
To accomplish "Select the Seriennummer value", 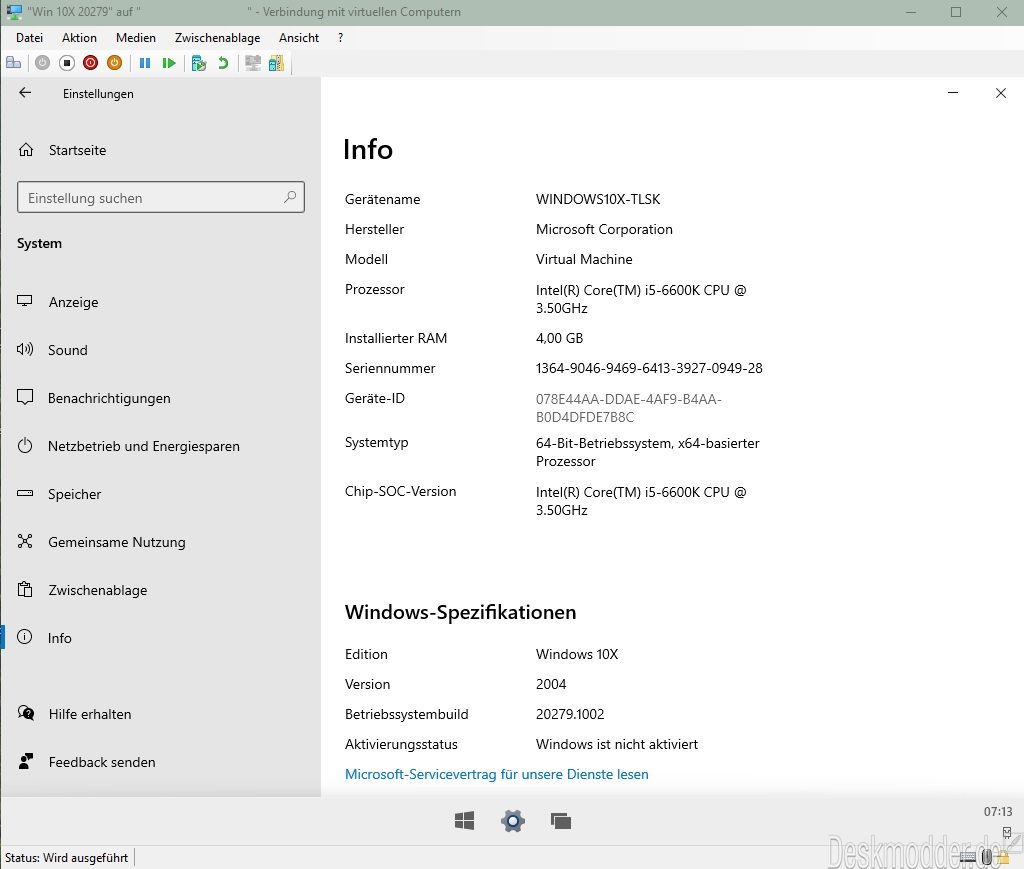I will 649,368.
